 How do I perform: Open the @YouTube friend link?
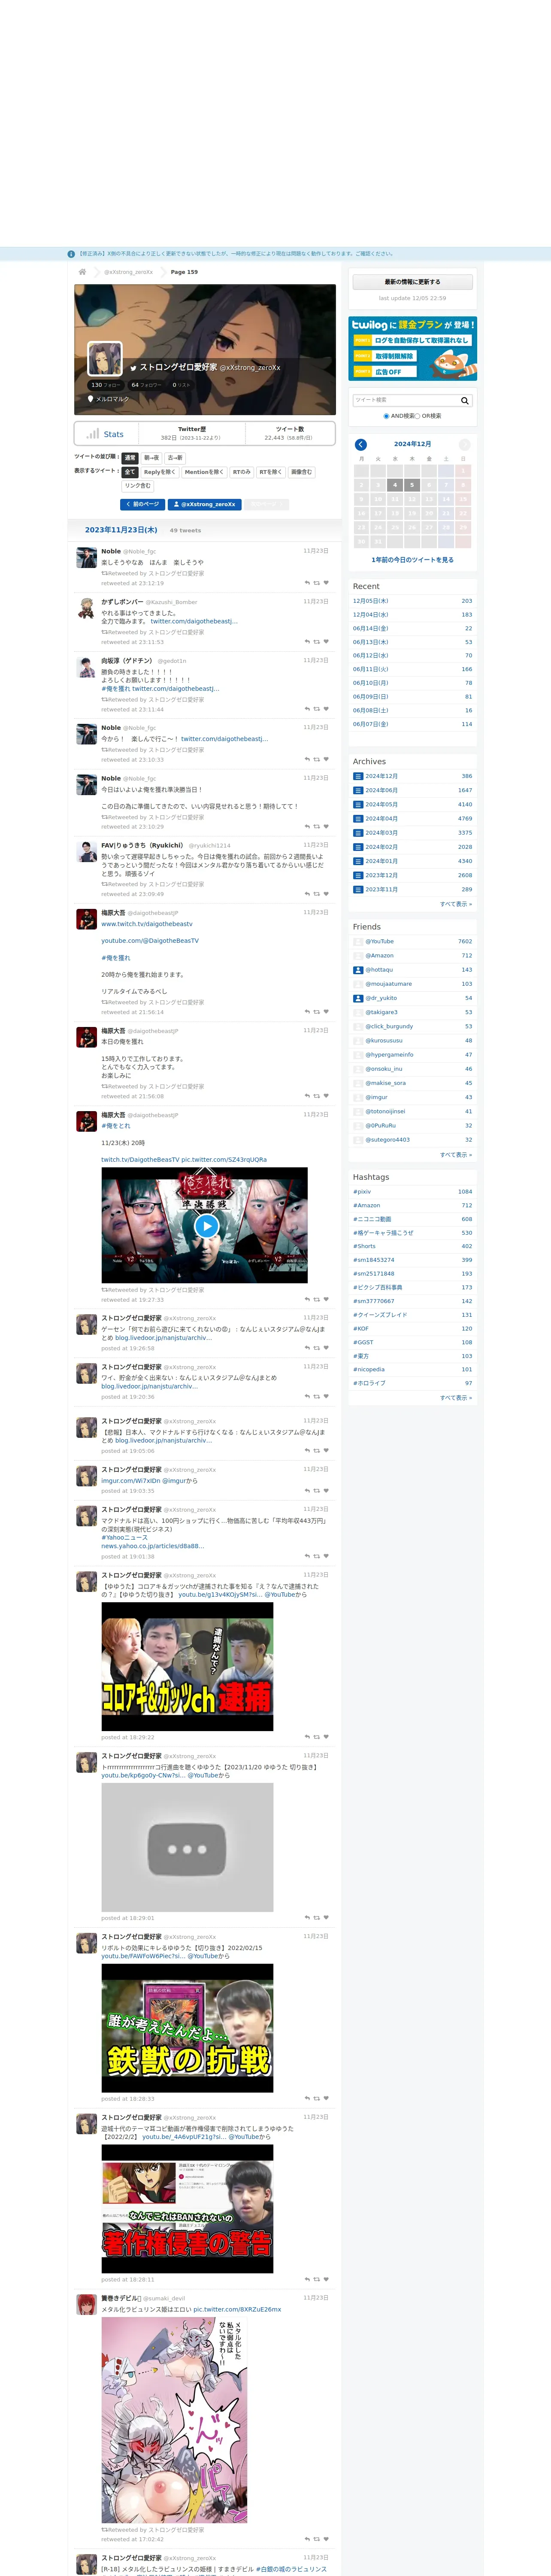tap(380, 941)
